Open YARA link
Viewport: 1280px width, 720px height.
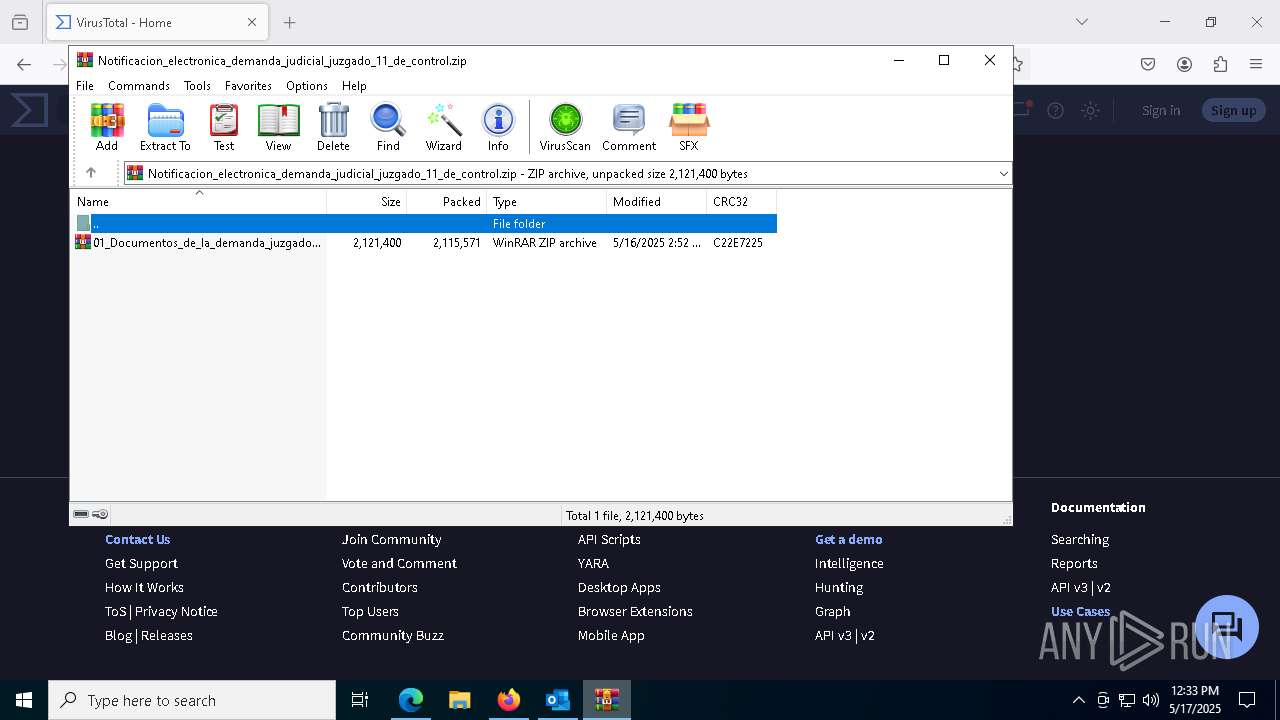pyautogui.click(x=593, y=563)
